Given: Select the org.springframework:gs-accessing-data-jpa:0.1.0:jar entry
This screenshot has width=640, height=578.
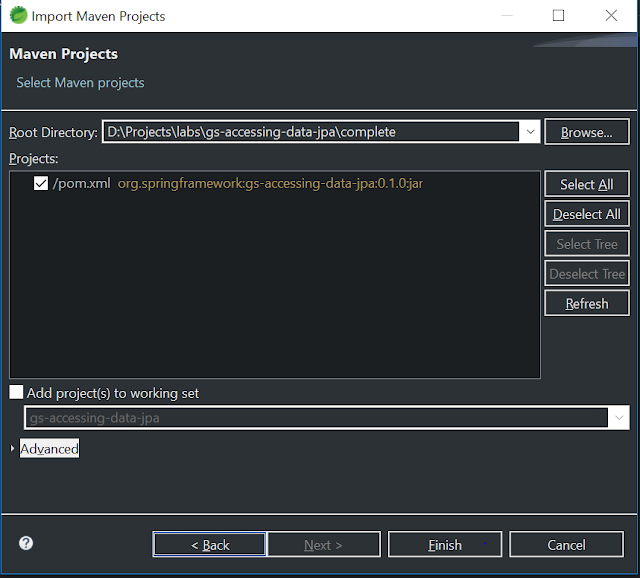Looking at the screenshot, I should [270, 184].
